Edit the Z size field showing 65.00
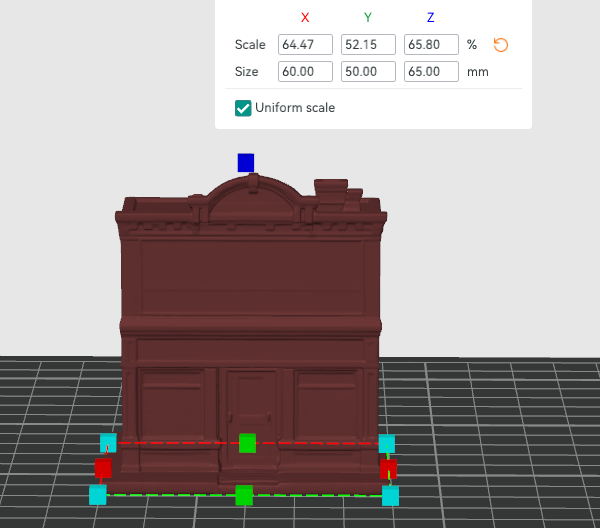The width and height of the screenshot is (600, 528). click(431, 72)
